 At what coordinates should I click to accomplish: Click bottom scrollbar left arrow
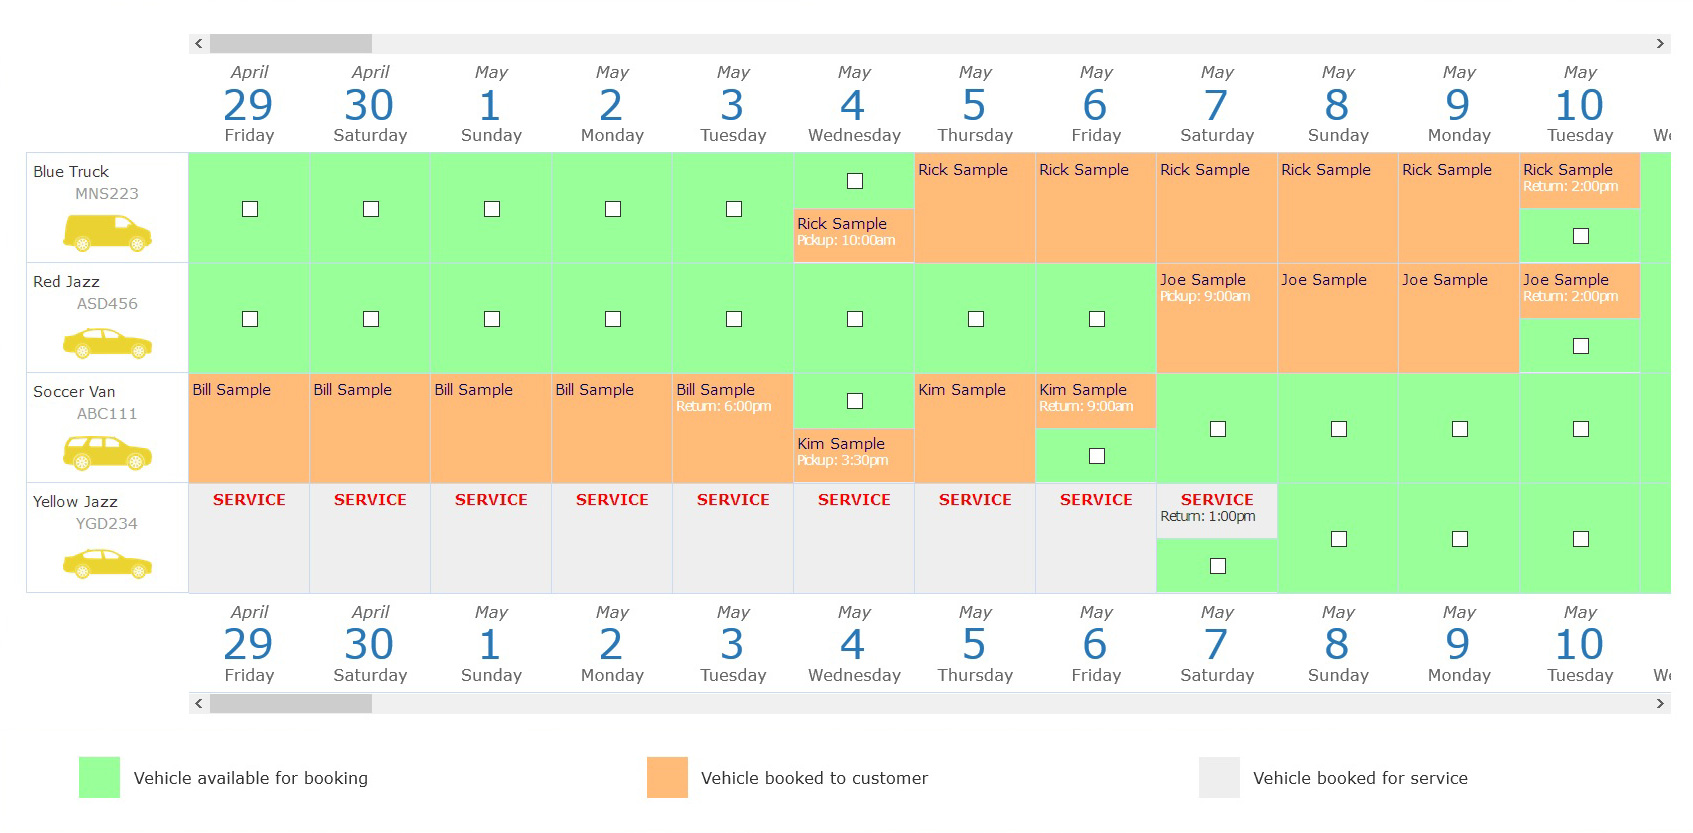point(199,704)
